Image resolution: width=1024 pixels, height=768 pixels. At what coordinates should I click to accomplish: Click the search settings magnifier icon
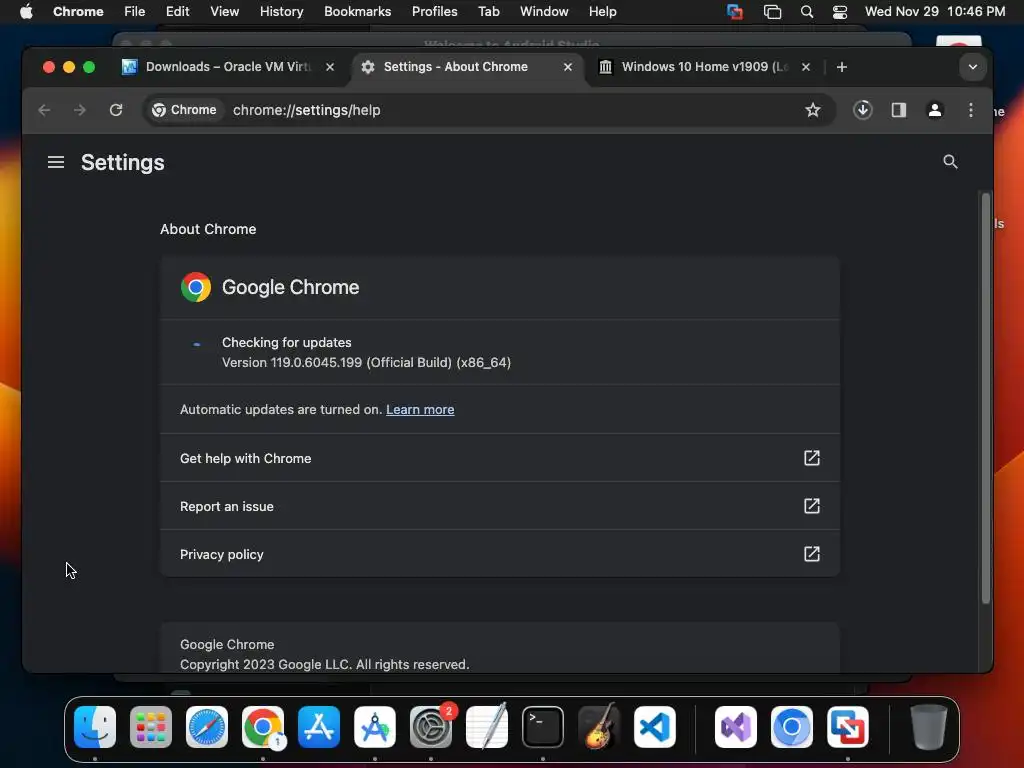point(950,162)
